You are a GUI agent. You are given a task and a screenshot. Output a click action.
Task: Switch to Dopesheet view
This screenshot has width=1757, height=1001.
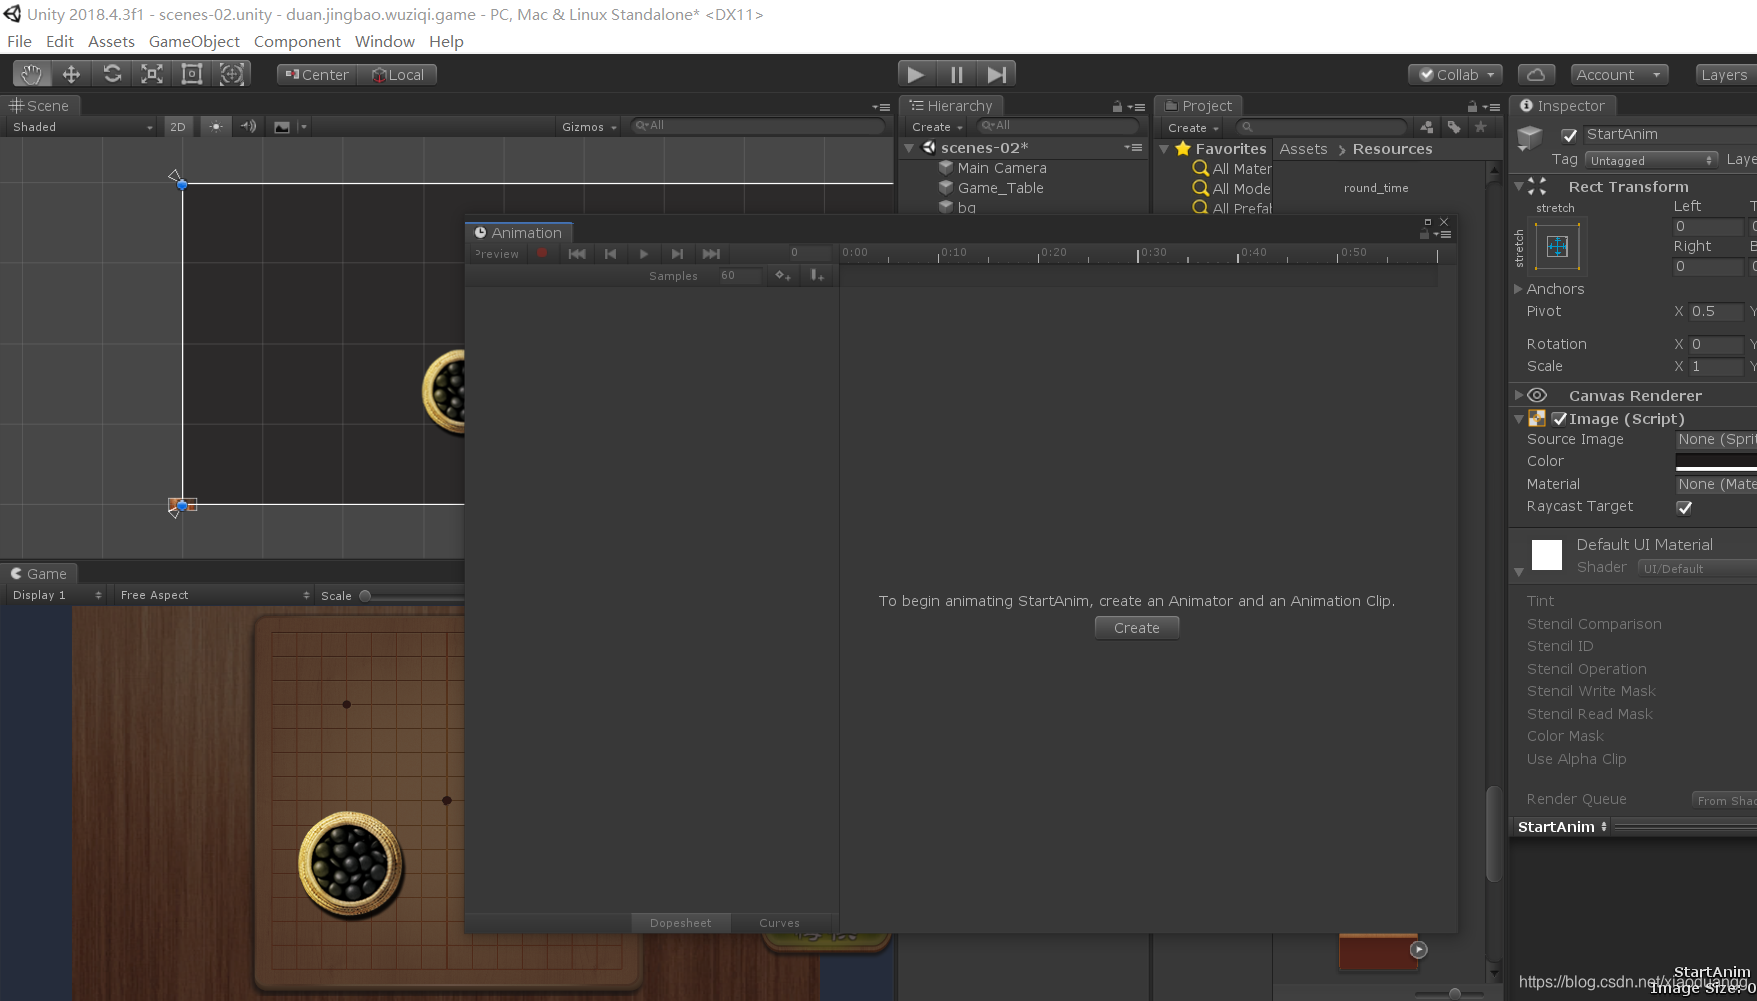[x=680, y=923]
